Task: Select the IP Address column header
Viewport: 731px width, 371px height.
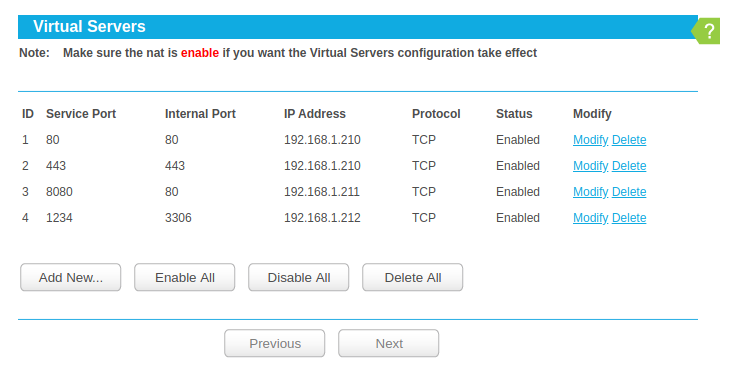Action: (315, 114)
